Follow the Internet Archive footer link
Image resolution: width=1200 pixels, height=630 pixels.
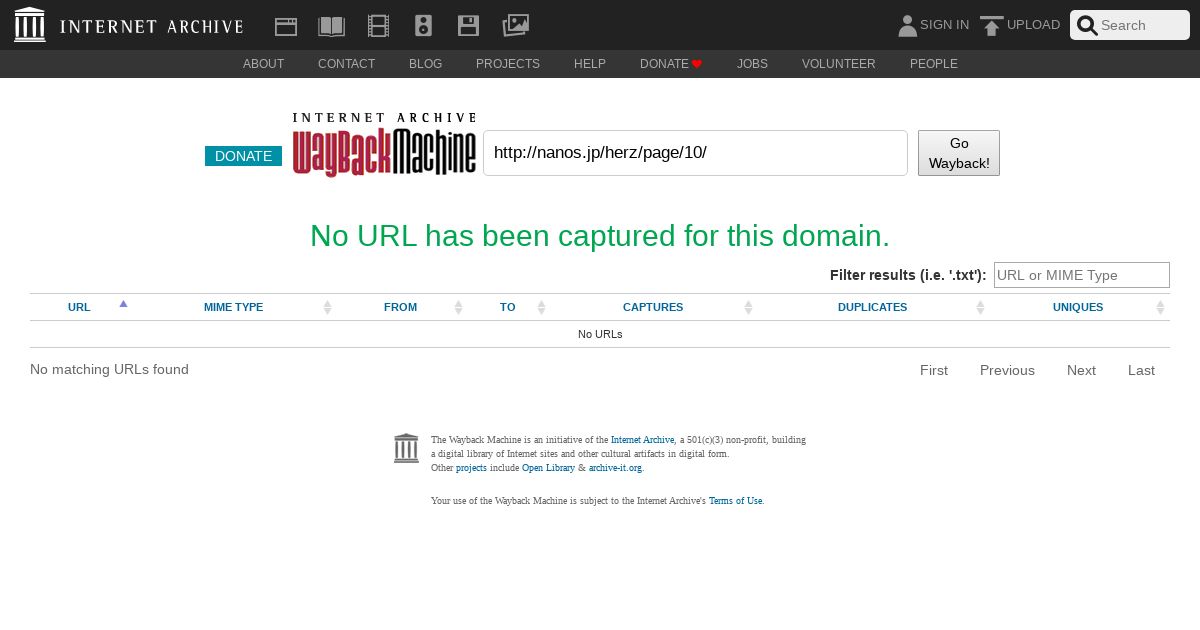[643, 440]
